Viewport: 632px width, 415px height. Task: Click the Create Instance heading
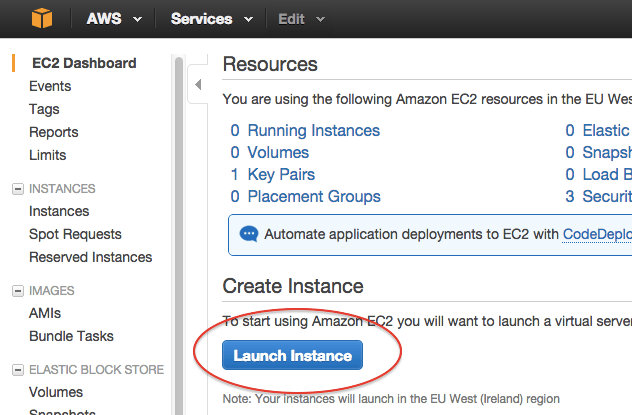click(293, 286)
